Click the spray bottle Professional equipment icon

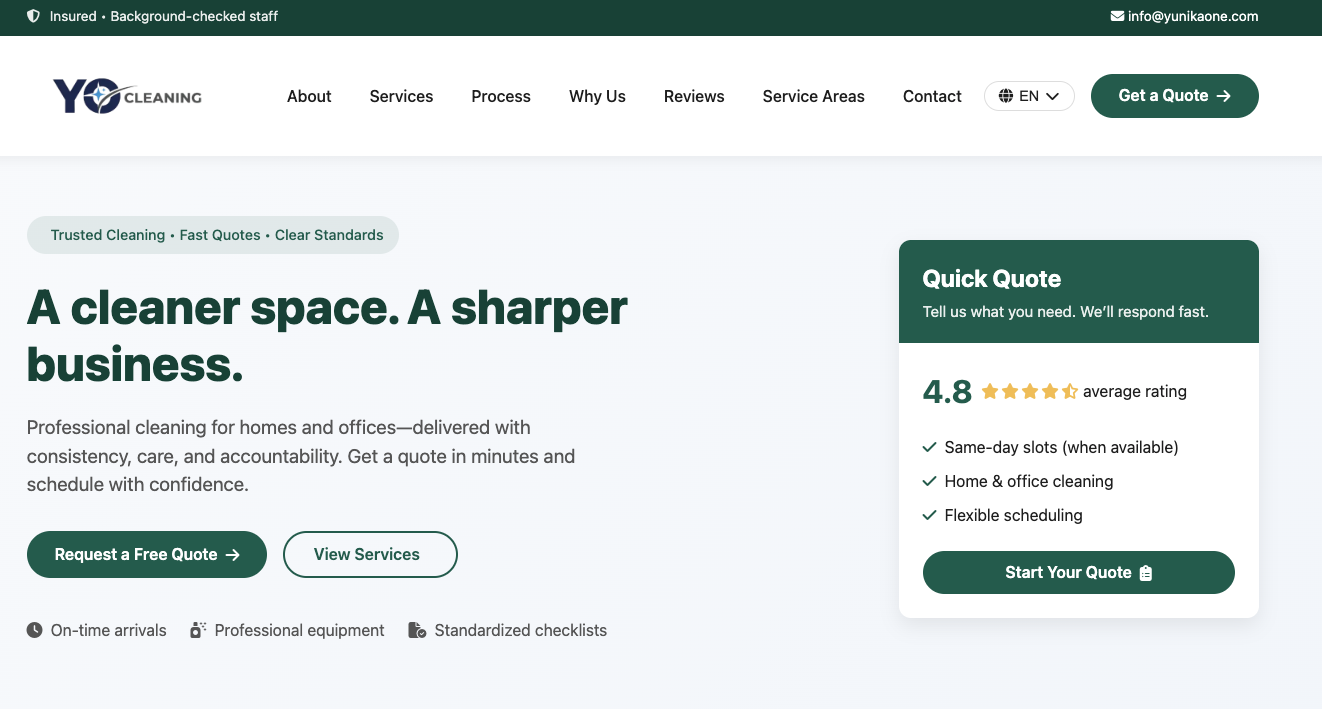click(x=198, y=630)
